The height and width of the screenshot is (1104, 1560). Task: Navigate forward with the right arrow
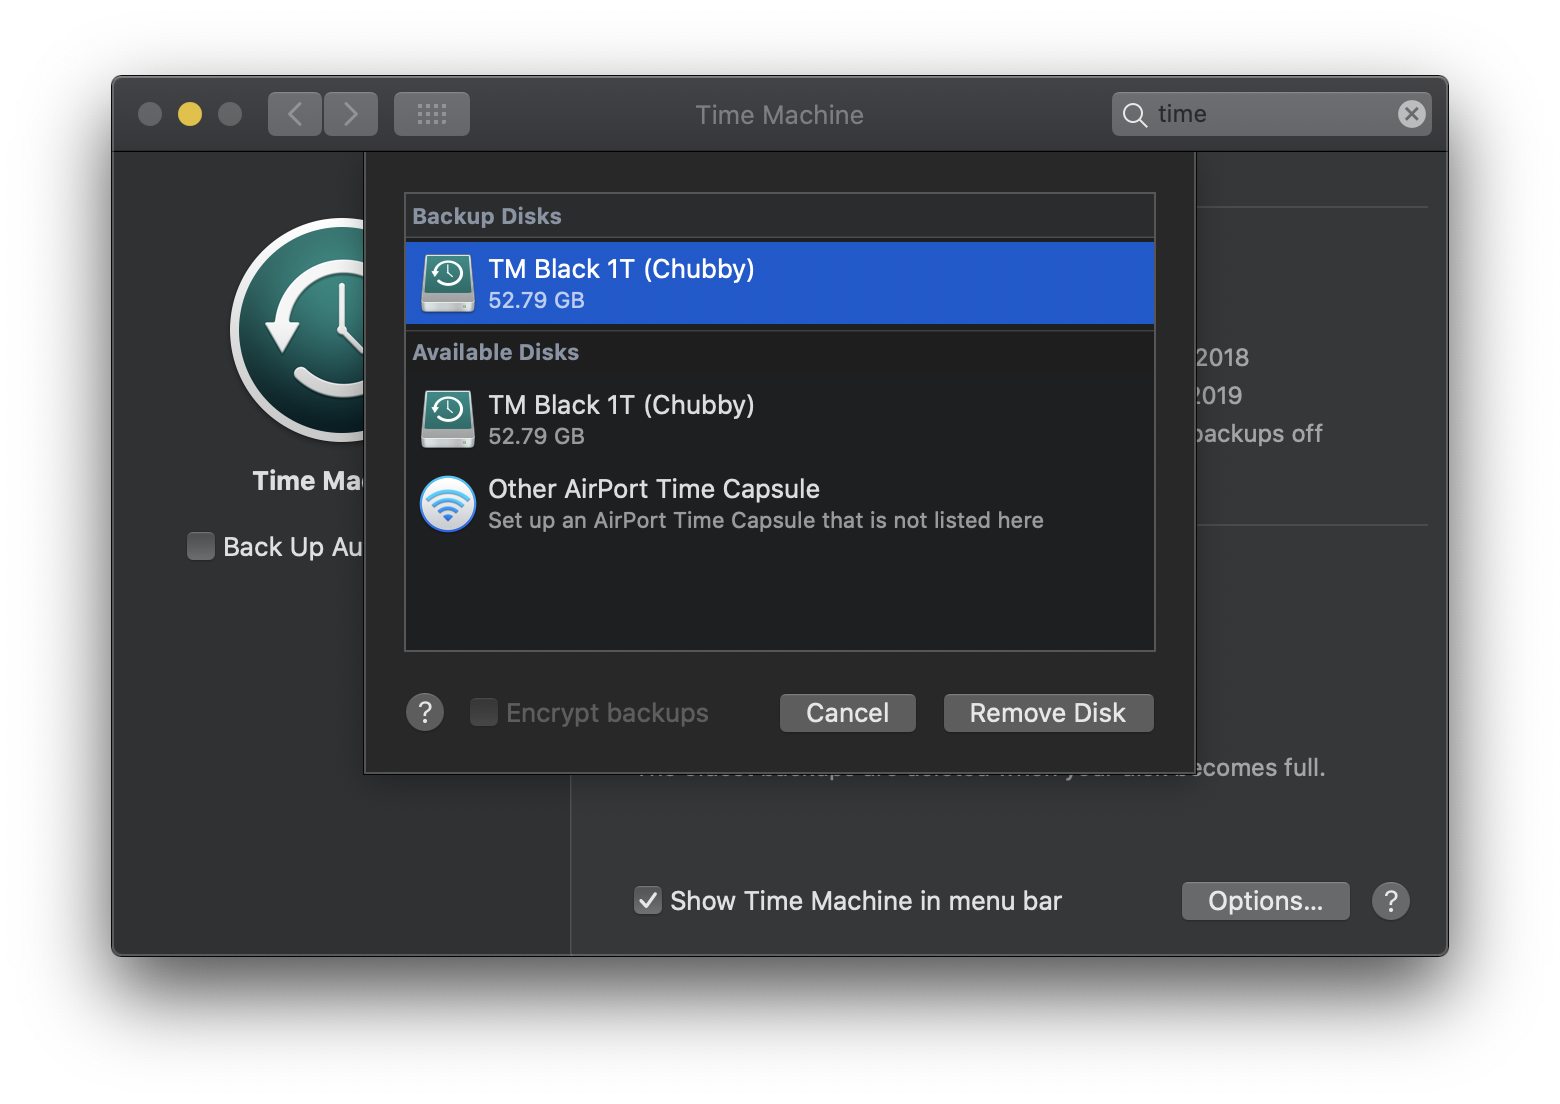[x=351, y=113]
